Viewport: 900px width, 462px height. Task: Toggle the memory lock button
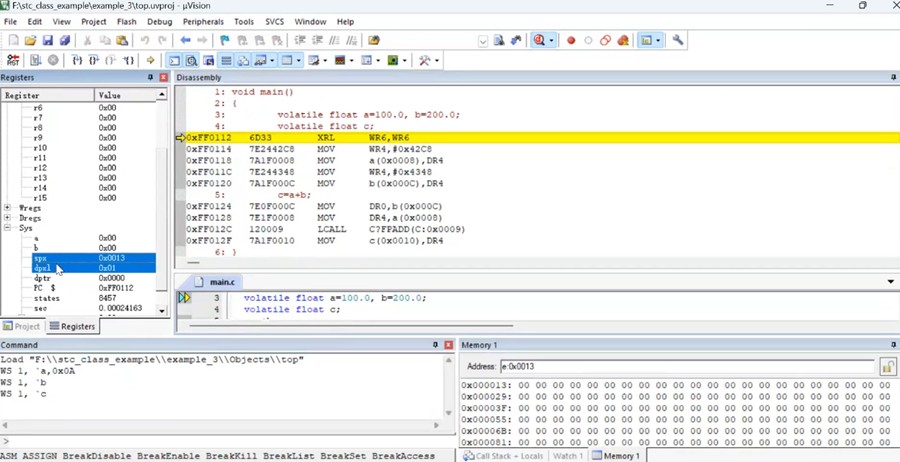pyautogui.click(x=886, y=367)
